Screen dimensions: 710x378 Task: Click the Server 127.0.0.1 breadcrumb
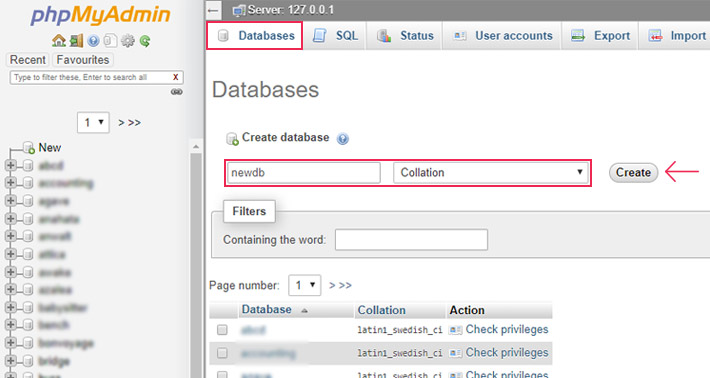[290, 10]
